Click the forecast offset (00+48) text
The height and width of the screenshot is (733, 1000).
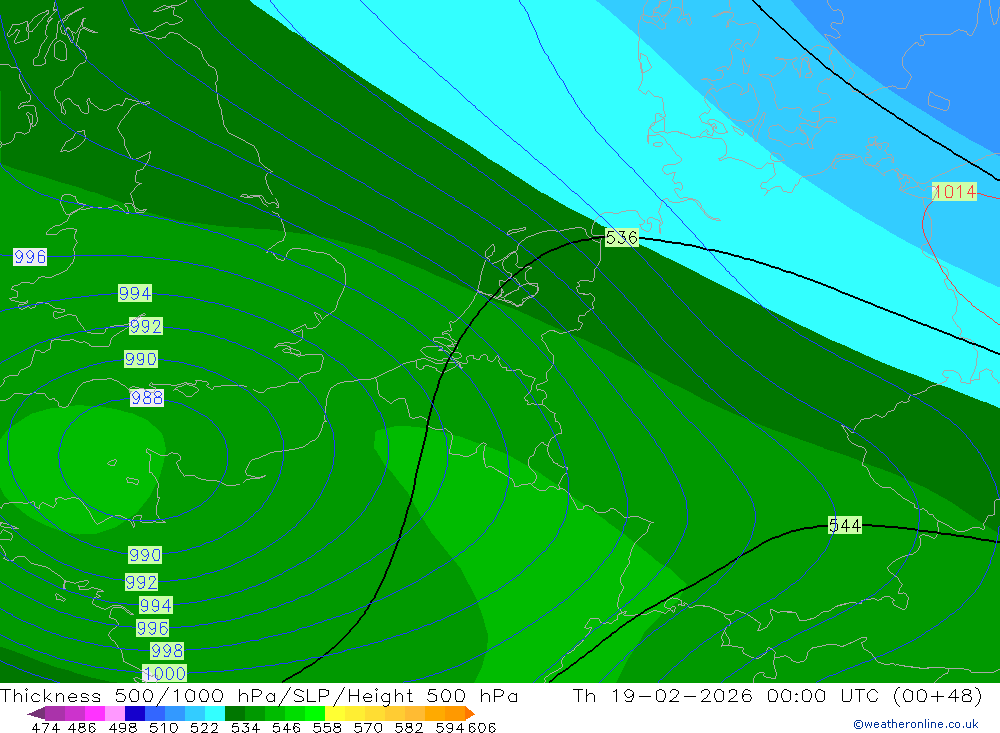[x=938, y=695]
